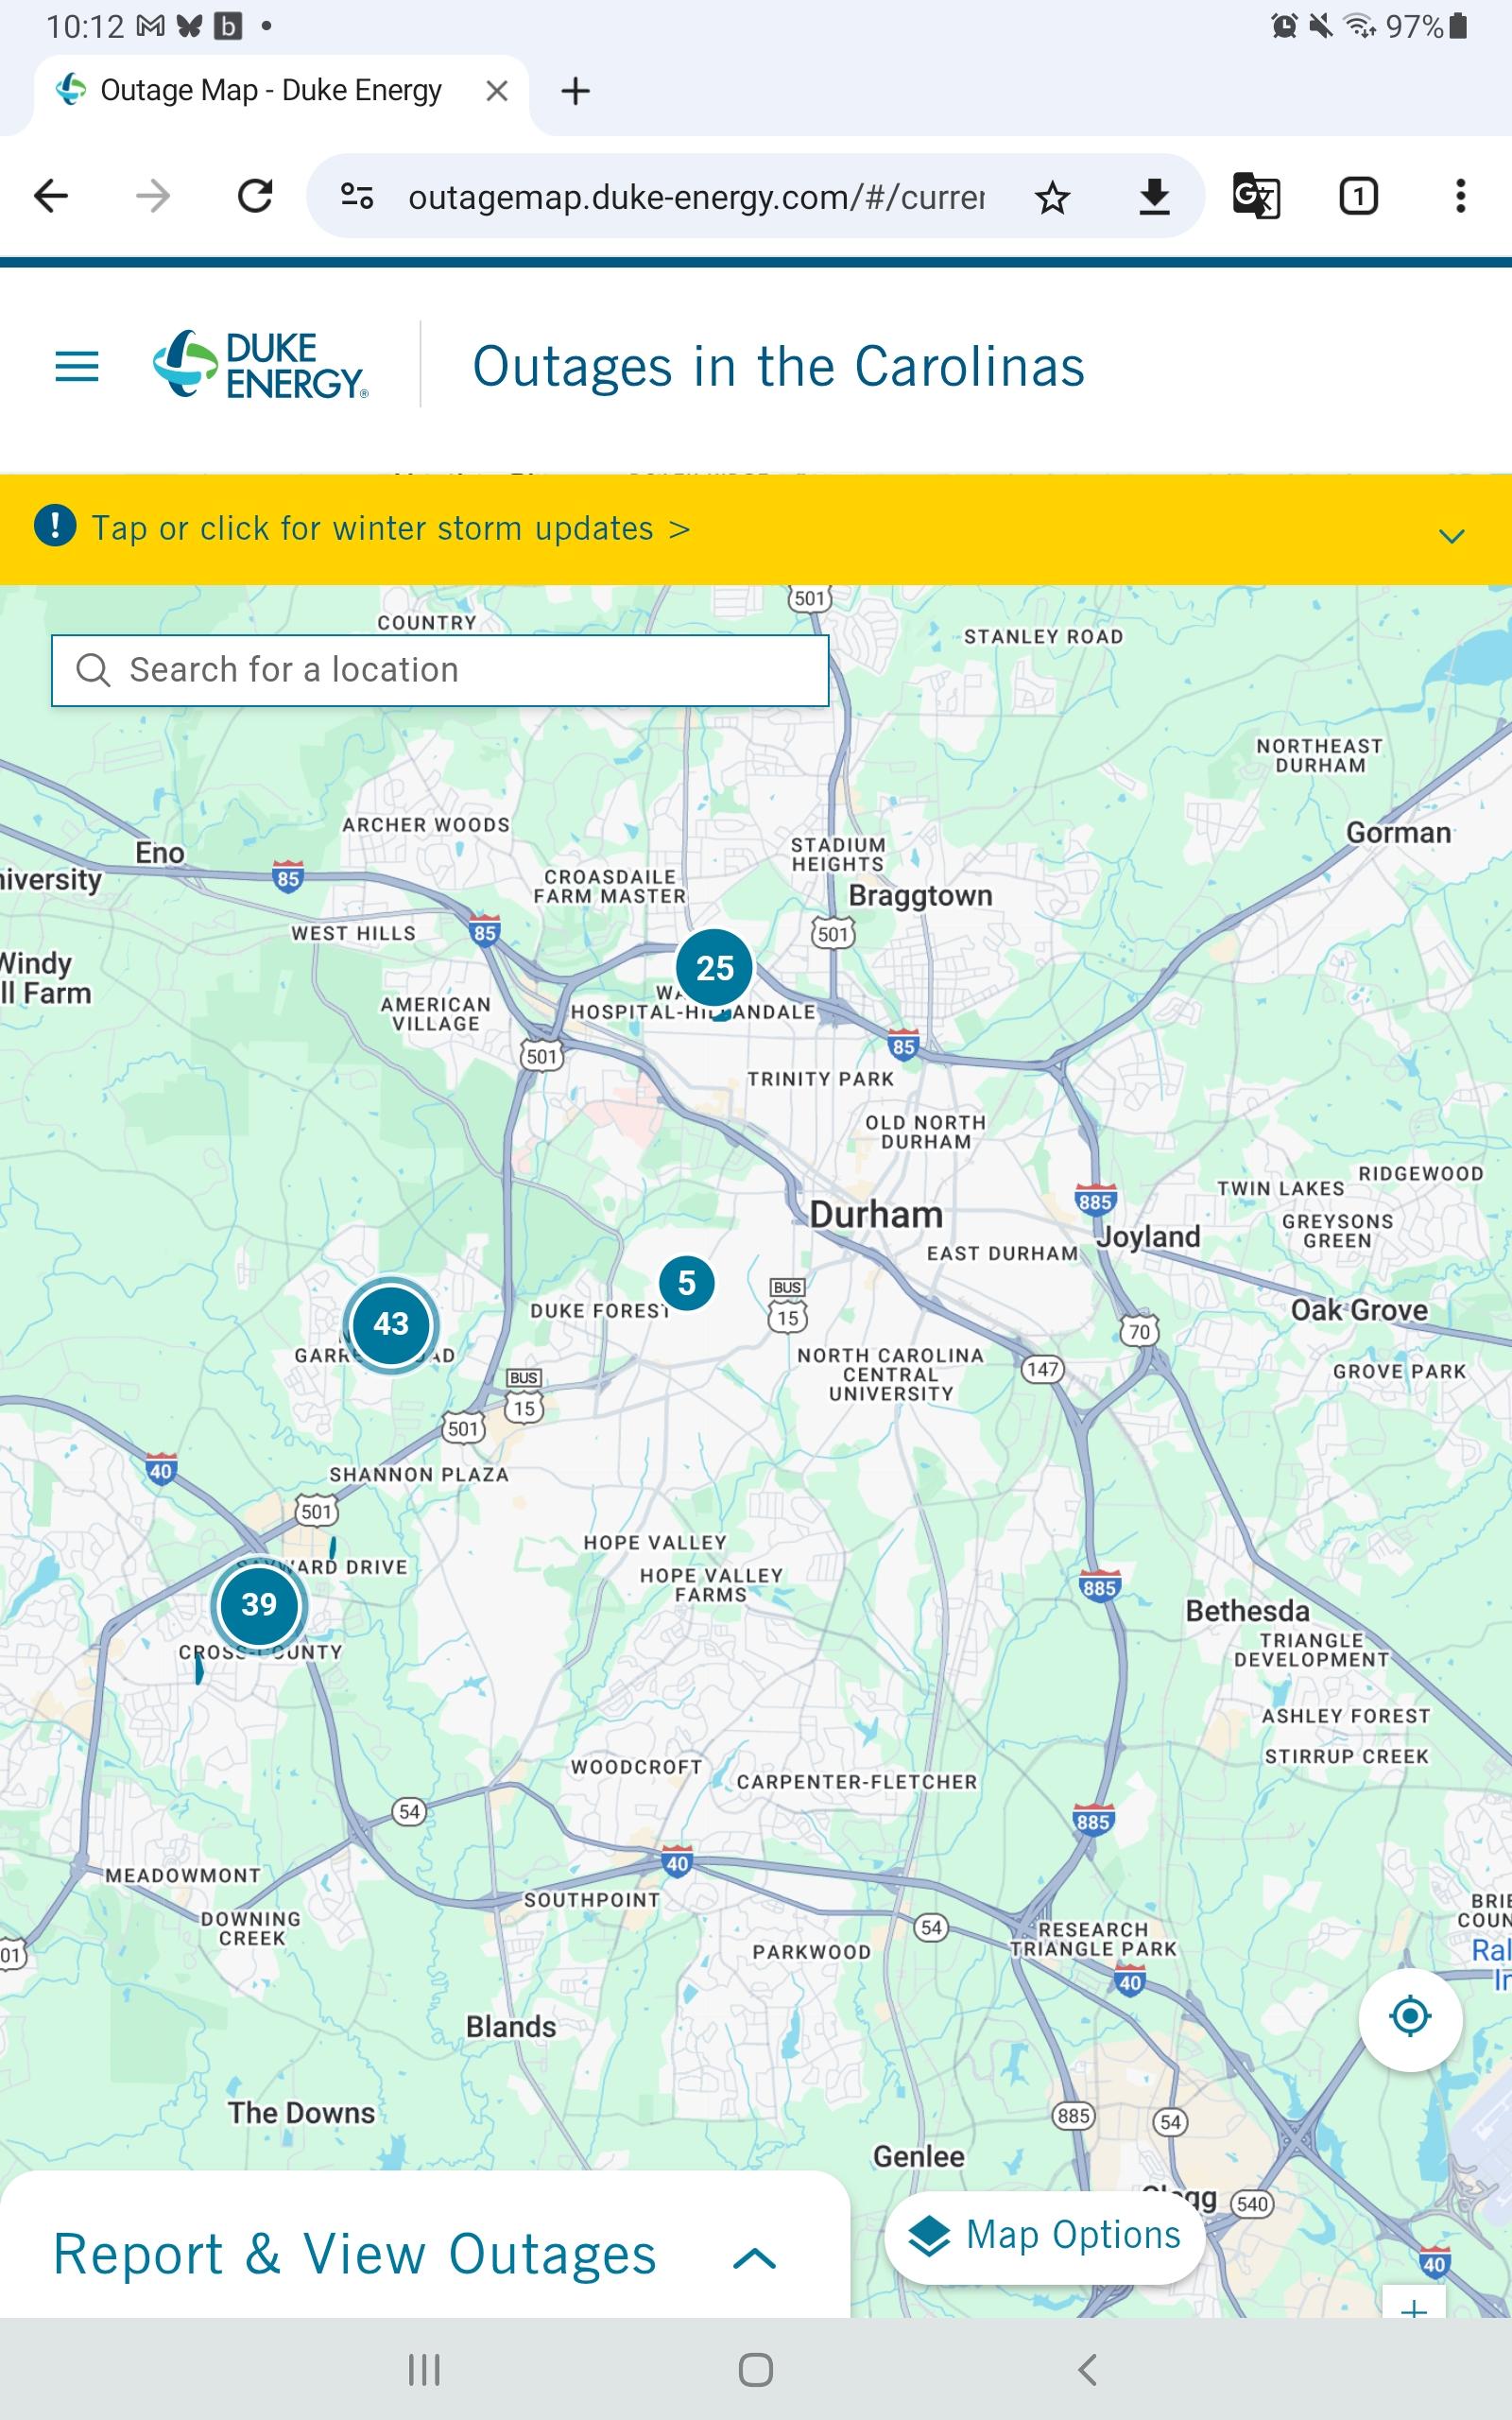Image resolution: width=1512 pixels, height=2420 pixels.
Task: Focus the Search for a location field
Action: pos(440,670)
